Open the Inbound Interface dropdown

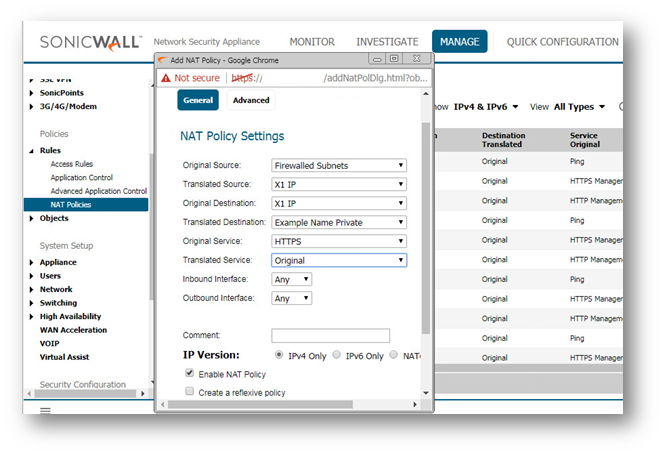[291, 279]
